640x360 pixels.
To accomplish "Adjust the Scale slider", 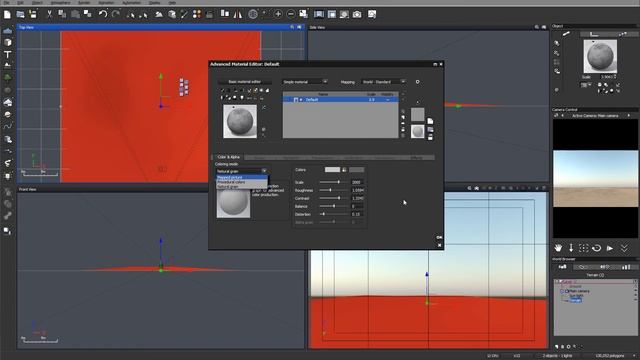I will [x=333, y=182].
